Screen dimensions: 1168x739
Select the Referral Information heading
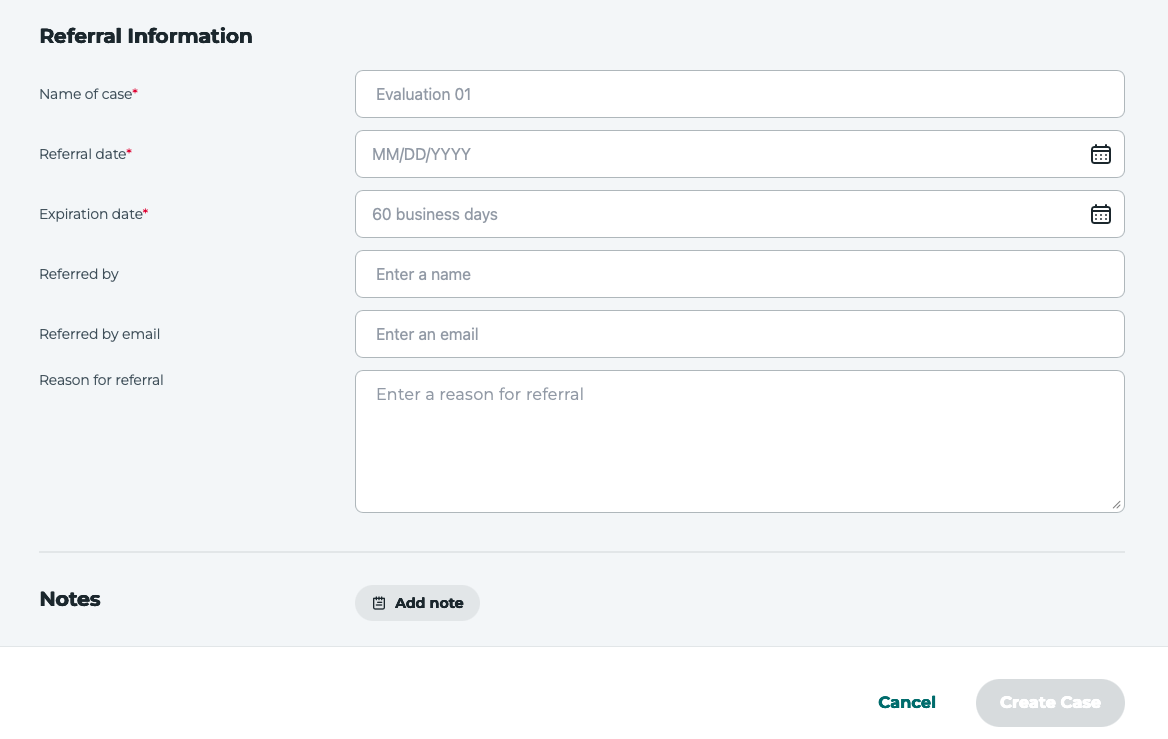(x=145, y=36)
